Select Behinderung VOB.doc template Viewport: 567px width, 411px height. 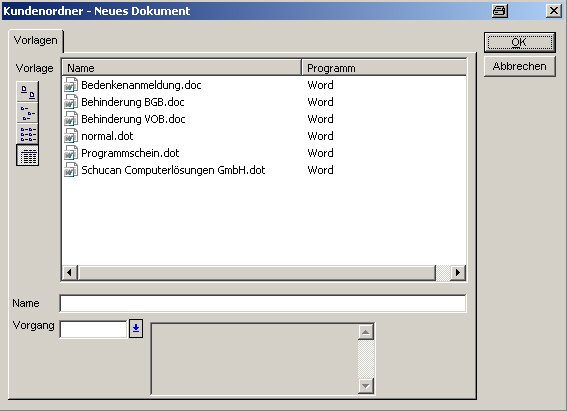tap(133, 119)
